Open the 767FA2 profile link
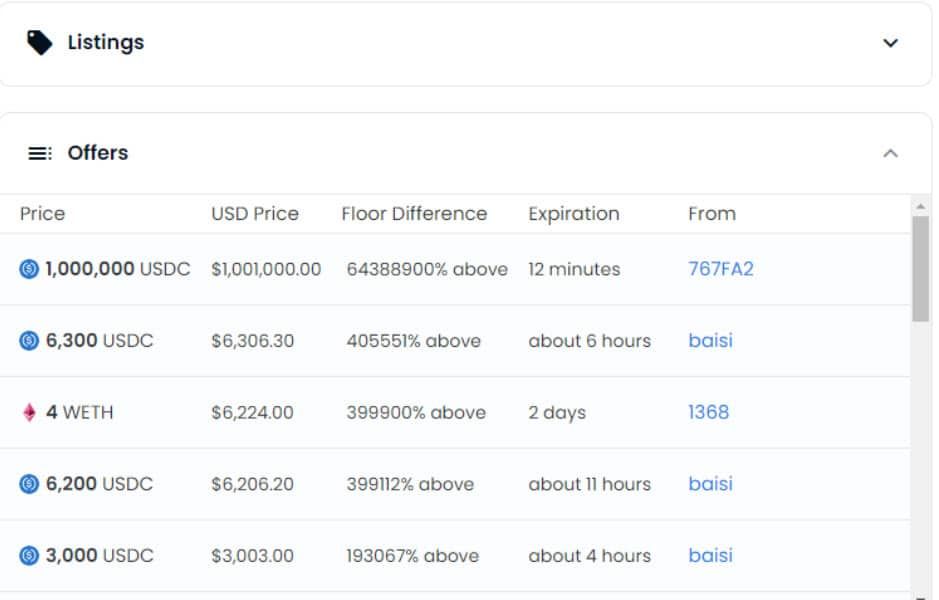939x600 pixels. 720,269
